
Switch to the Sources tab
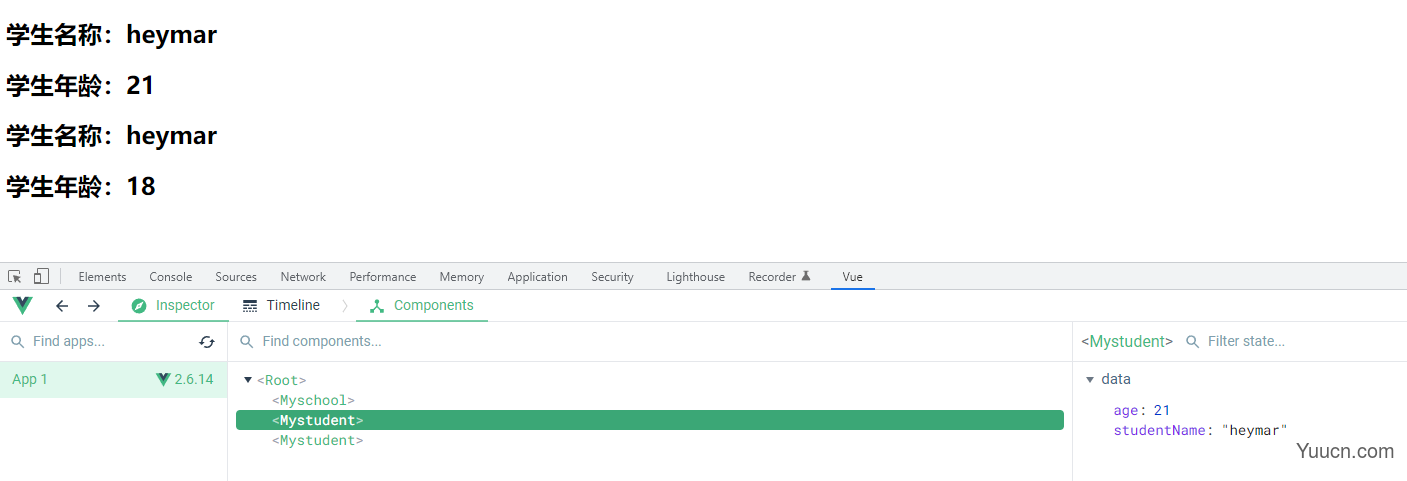[x=236, y=277]
